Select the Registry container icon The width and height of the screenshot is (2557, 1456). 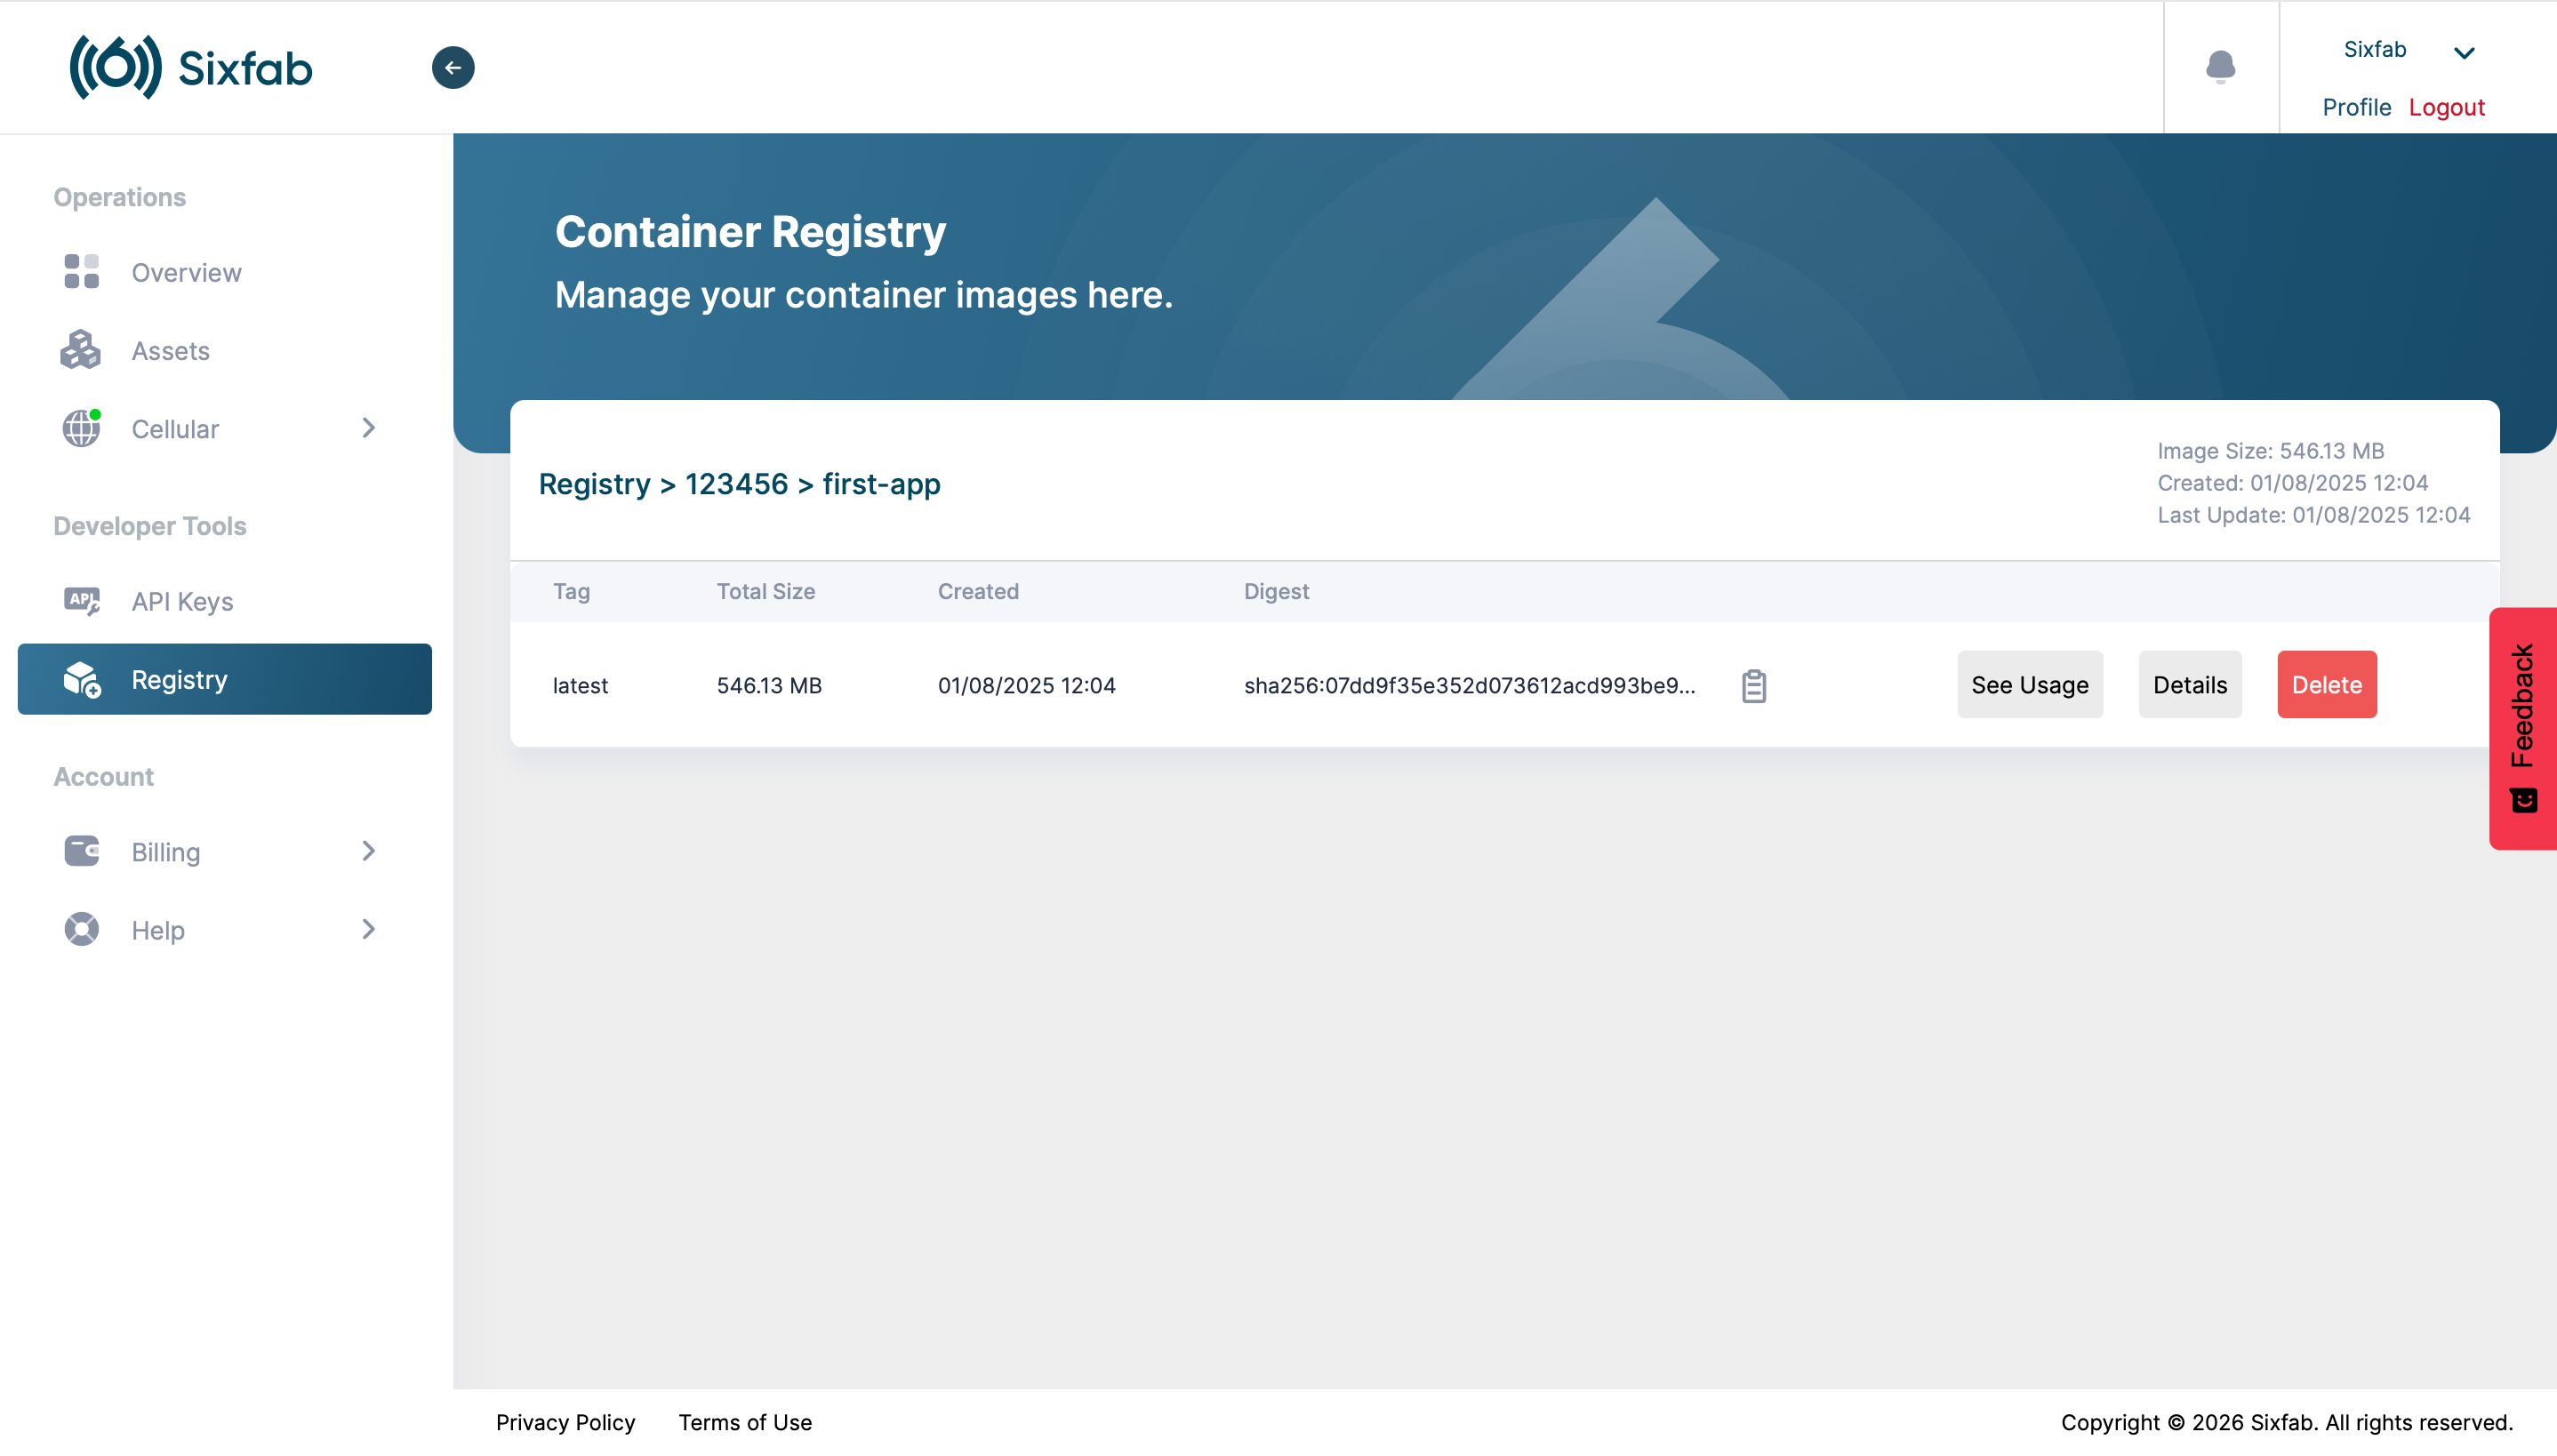pyautogui.click(x=80, y=679)
